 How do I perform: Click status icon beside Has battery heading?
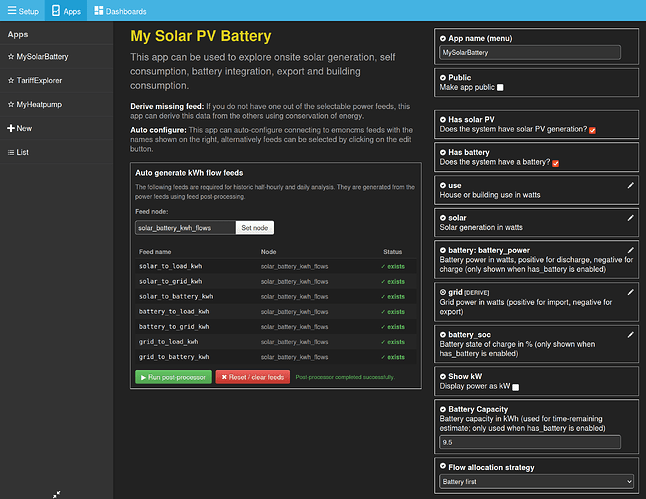coord(443,152)
